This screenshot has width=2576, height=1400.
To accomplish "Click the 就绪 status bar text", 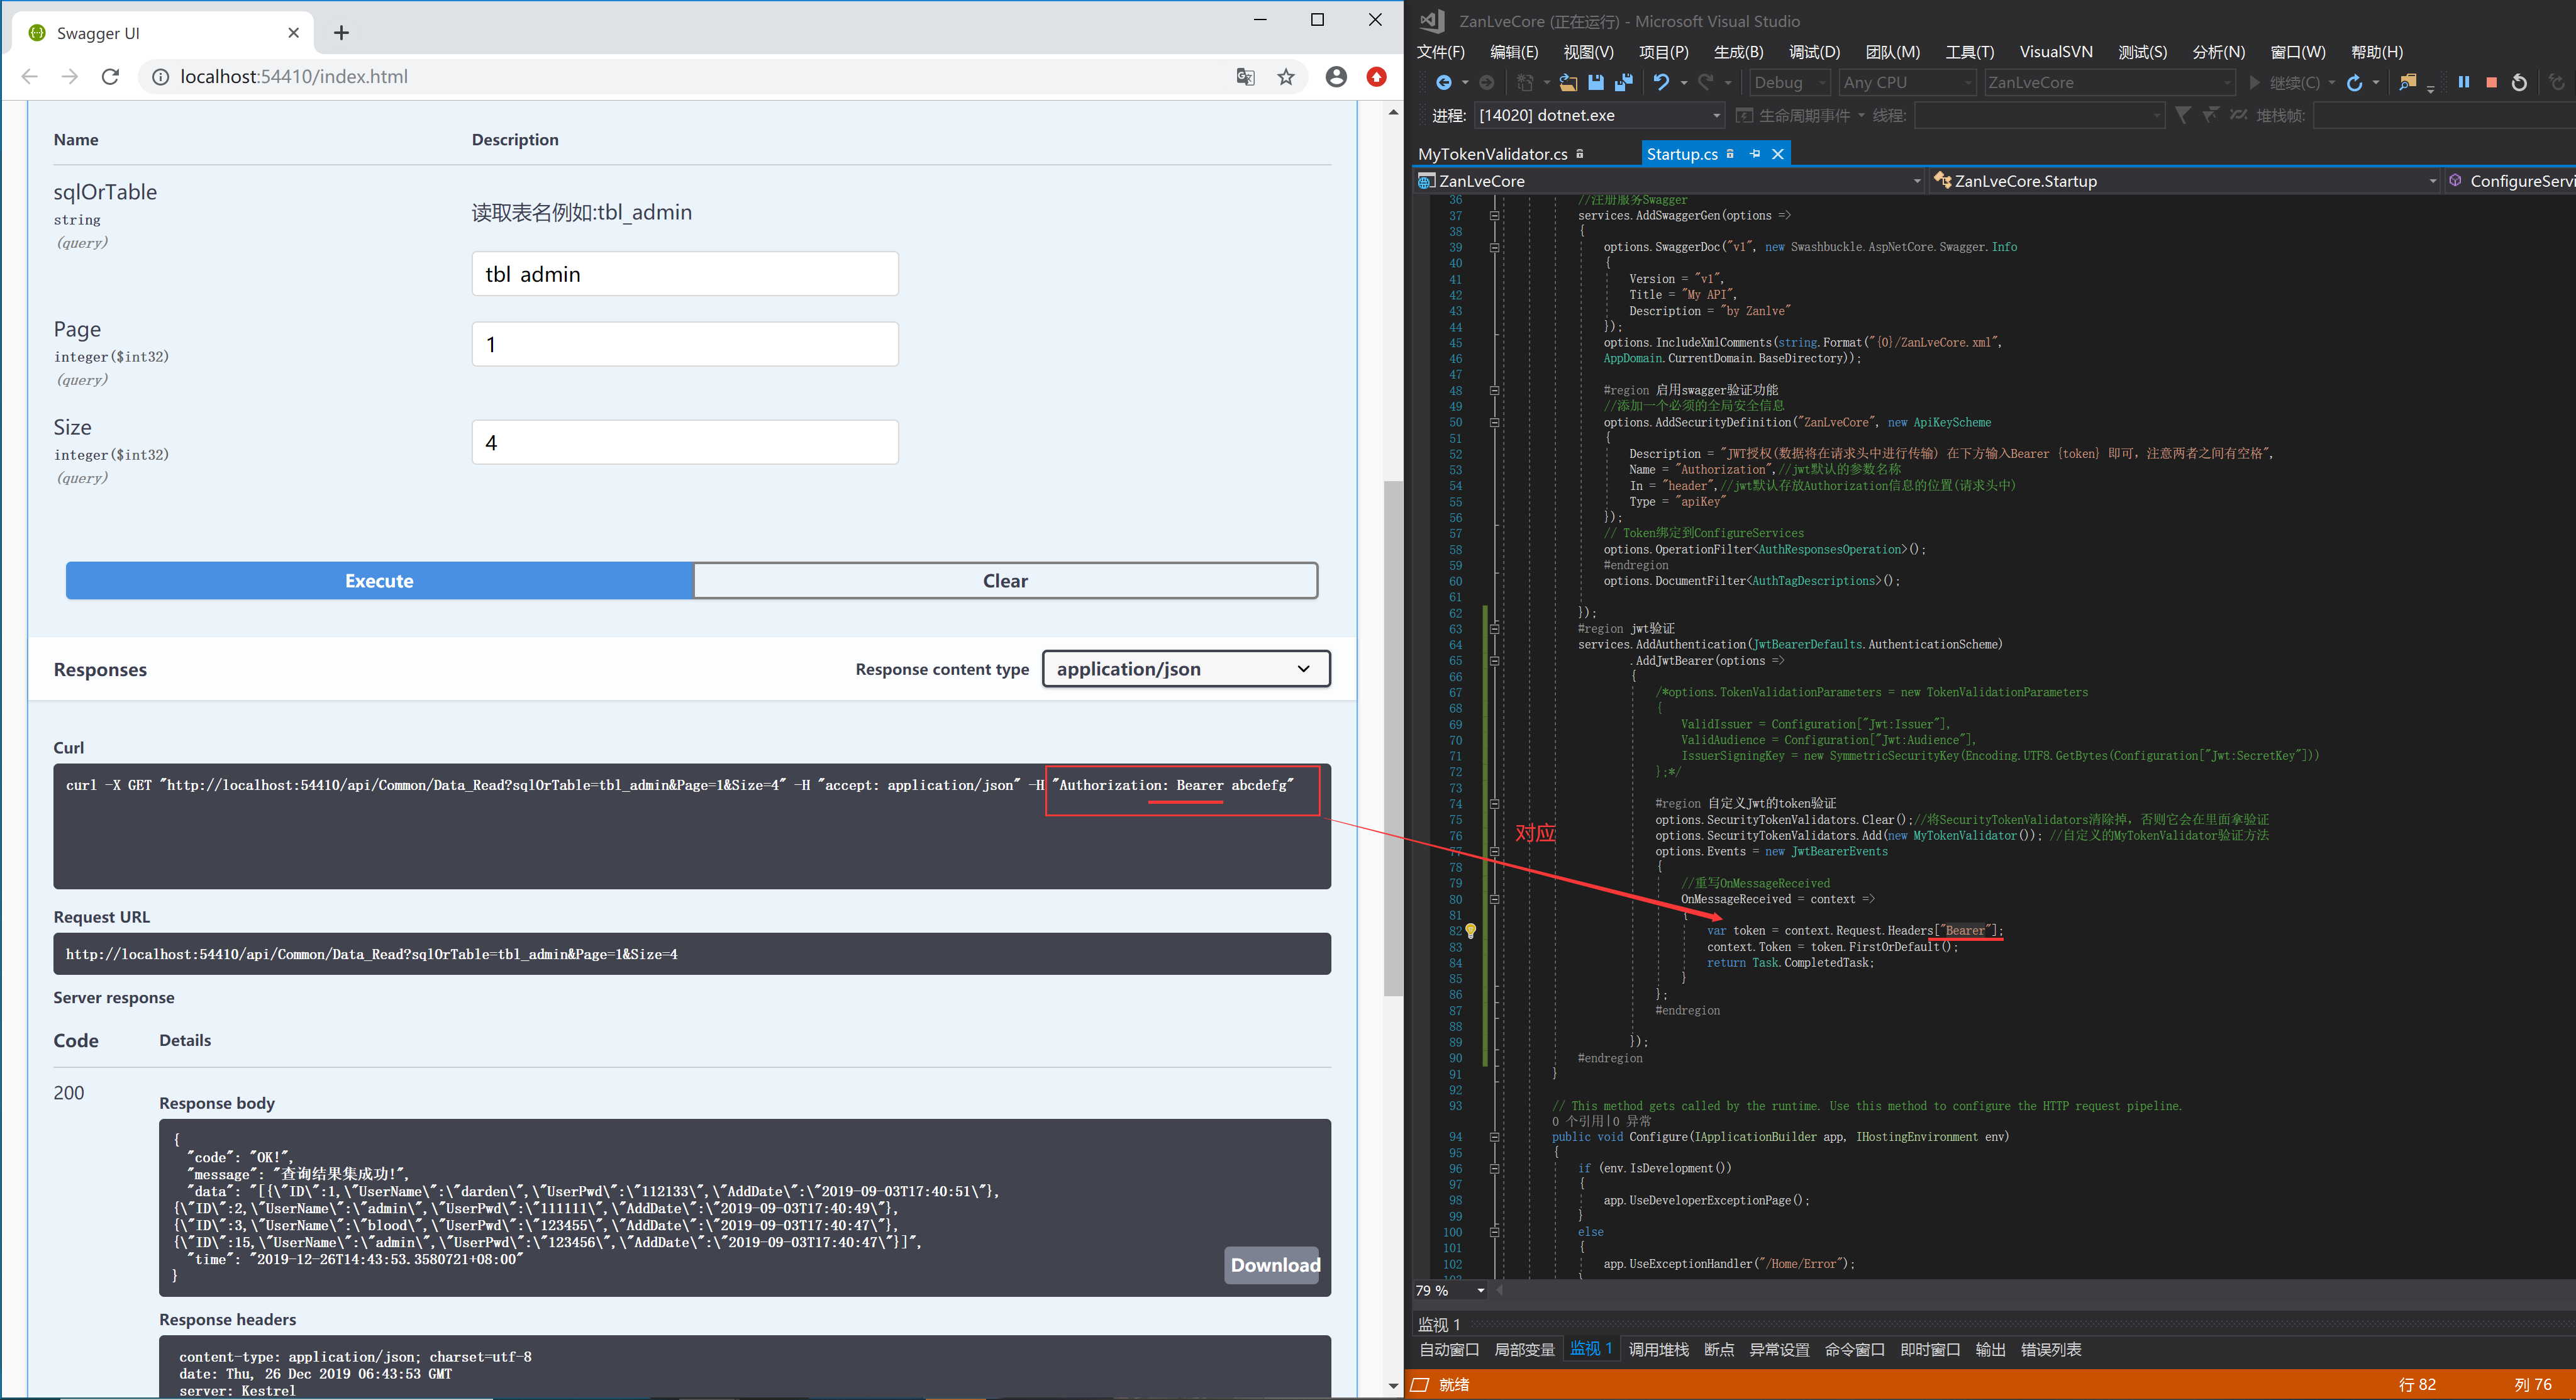I will (1454, 1385).
